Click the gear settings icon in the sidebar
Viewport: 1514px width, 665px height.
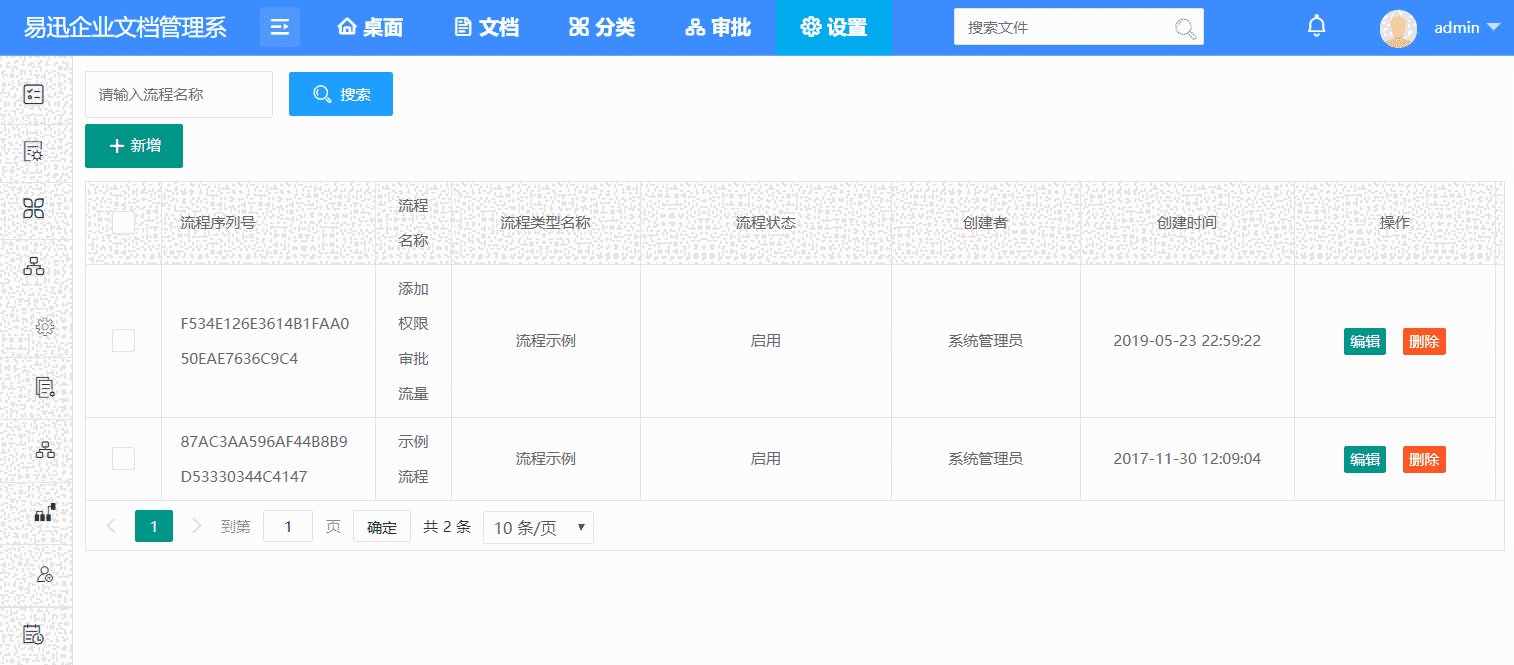pos(43,326)
